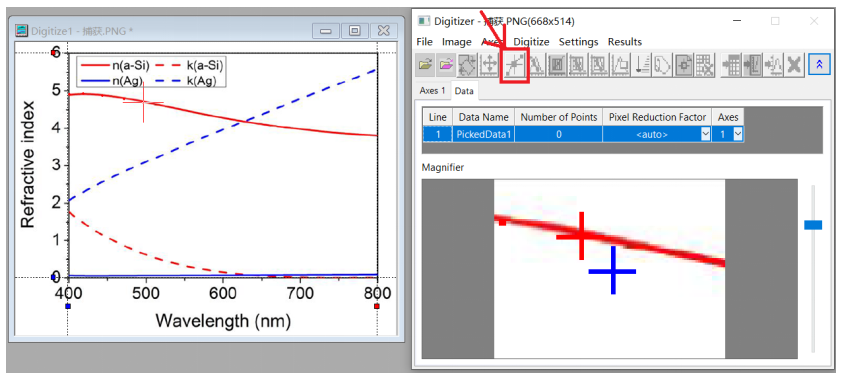842x381 pixels.
Task: Select the PickedData1 row
Action: (x=583, y=135)
